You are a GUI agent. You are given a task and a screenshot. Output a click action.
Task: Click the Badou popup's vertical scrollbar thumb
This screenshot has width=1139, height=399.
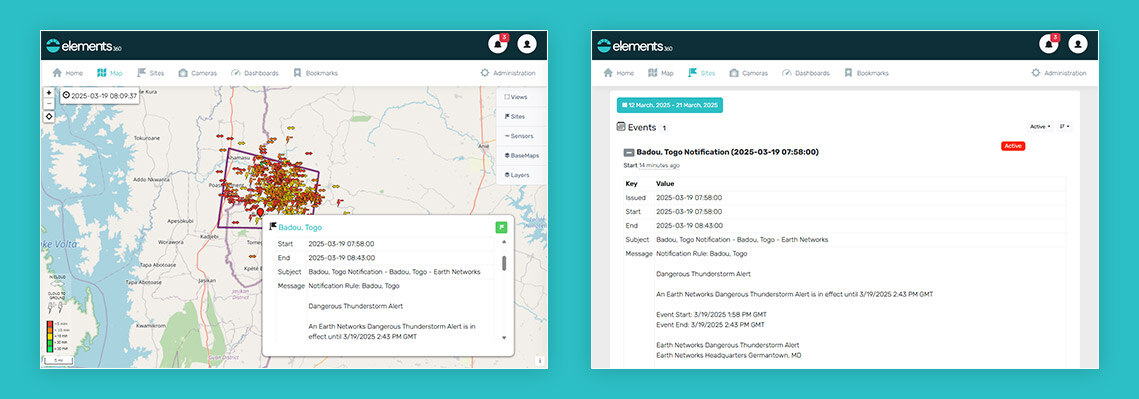coord(504,263)
